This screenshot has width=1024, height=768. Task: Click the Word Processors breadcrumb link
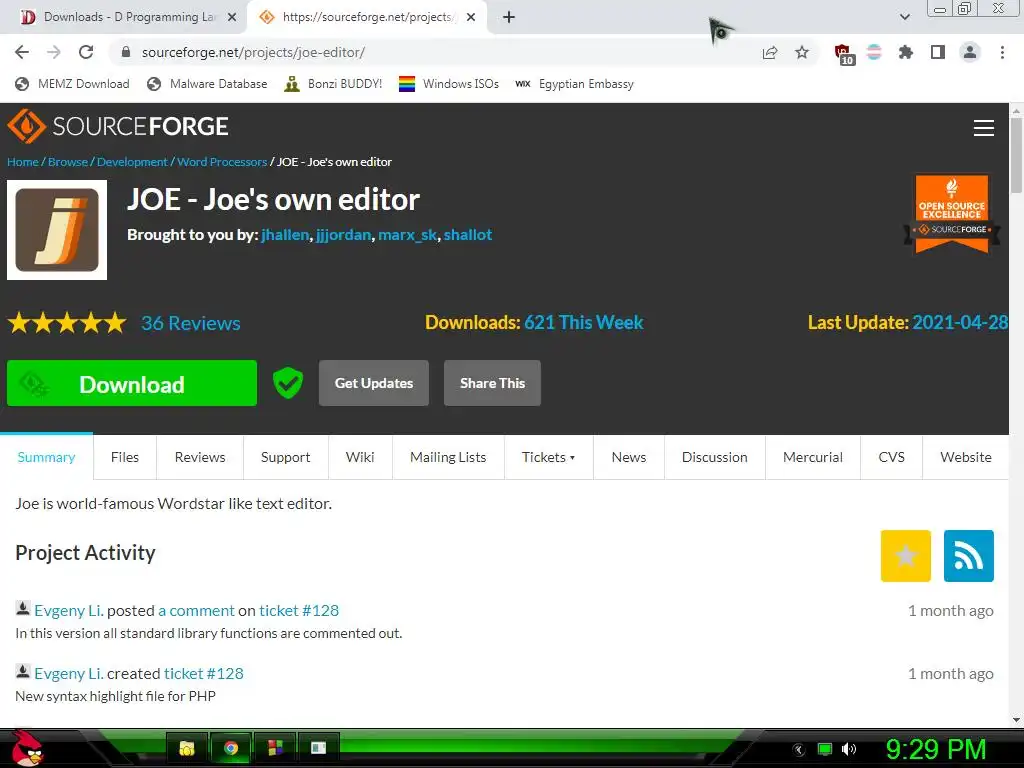coord(222,162)
